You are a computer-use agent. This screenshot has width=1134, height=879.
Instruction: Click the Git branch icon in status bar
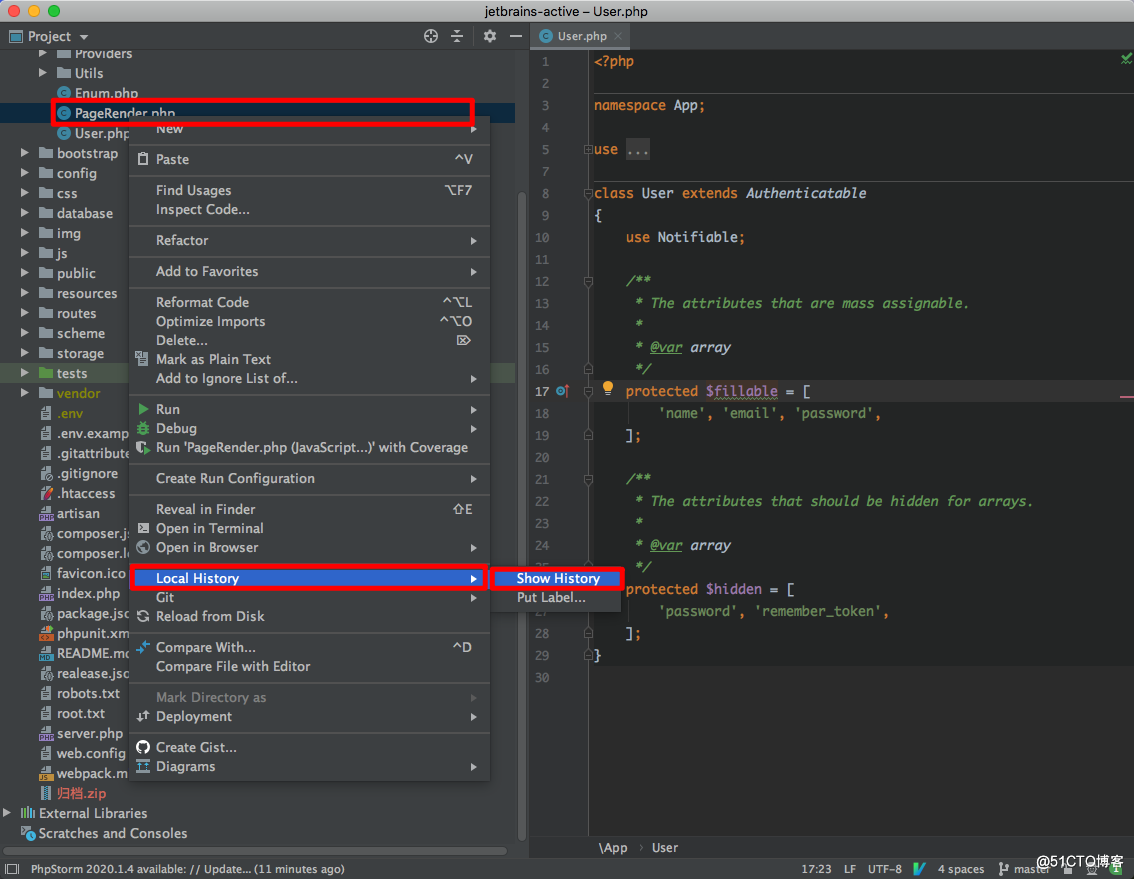tap(1003, 868)
